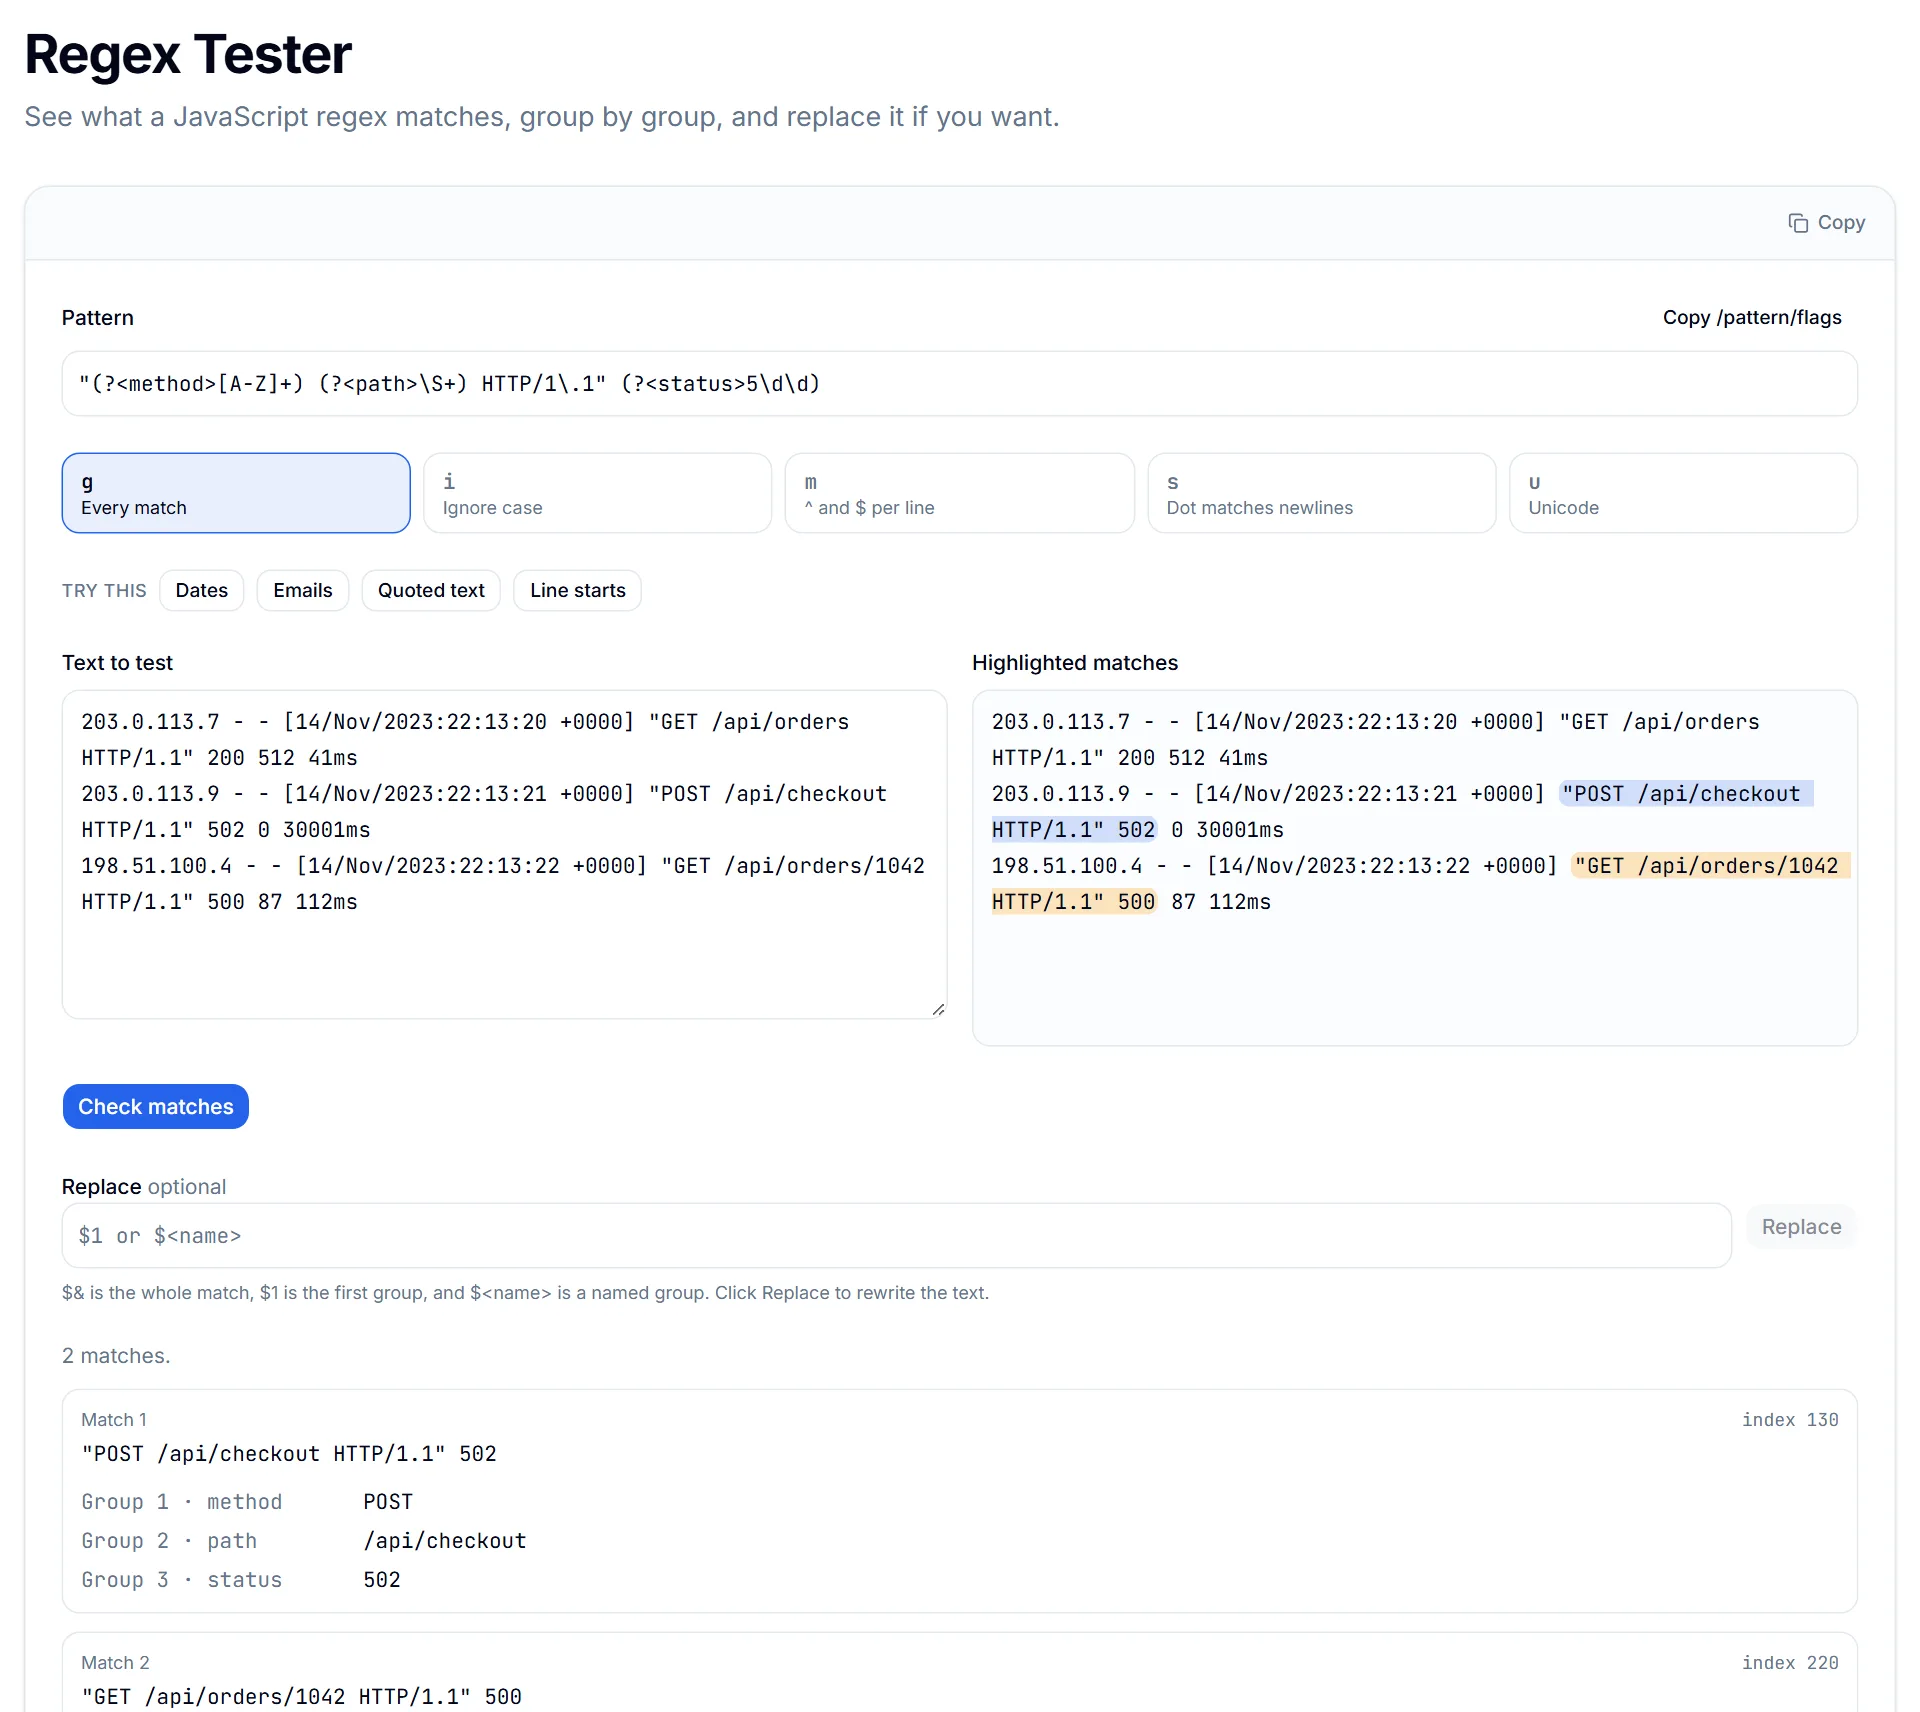Click the Match 1 label

(114, 1420)
